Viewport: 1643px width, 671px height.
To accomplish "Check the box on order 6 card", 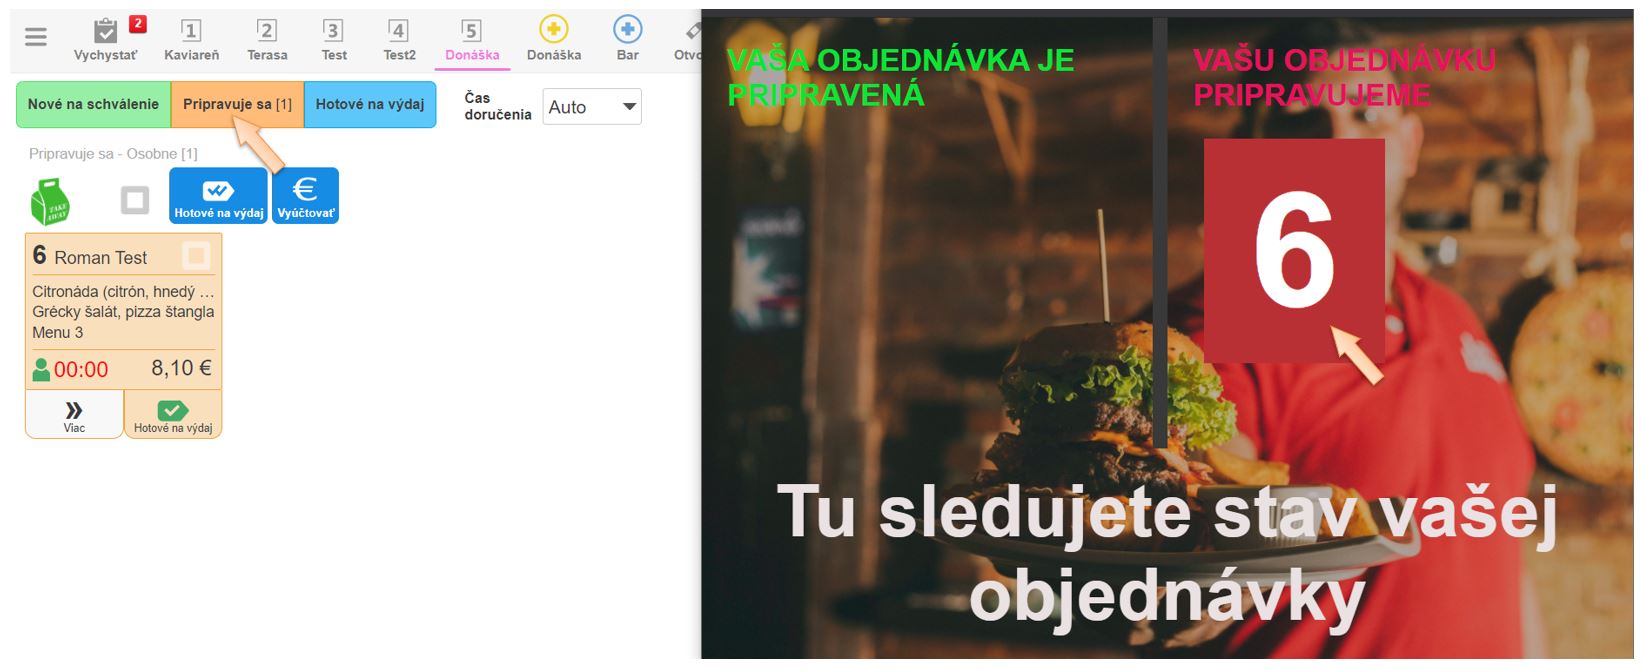I will 196,256.
